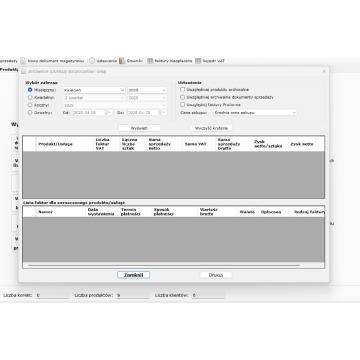This screenshot has width=360, height=360.
Task: Sort by Zysk netto column header
Action: point(306,144)
